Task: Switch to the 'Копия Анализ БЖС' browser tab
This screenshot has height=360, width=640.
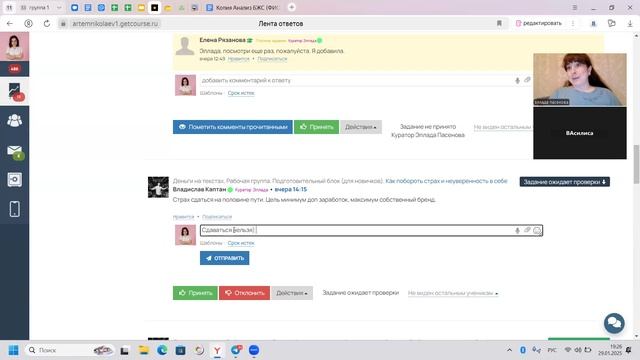Action: coord(243,7)
